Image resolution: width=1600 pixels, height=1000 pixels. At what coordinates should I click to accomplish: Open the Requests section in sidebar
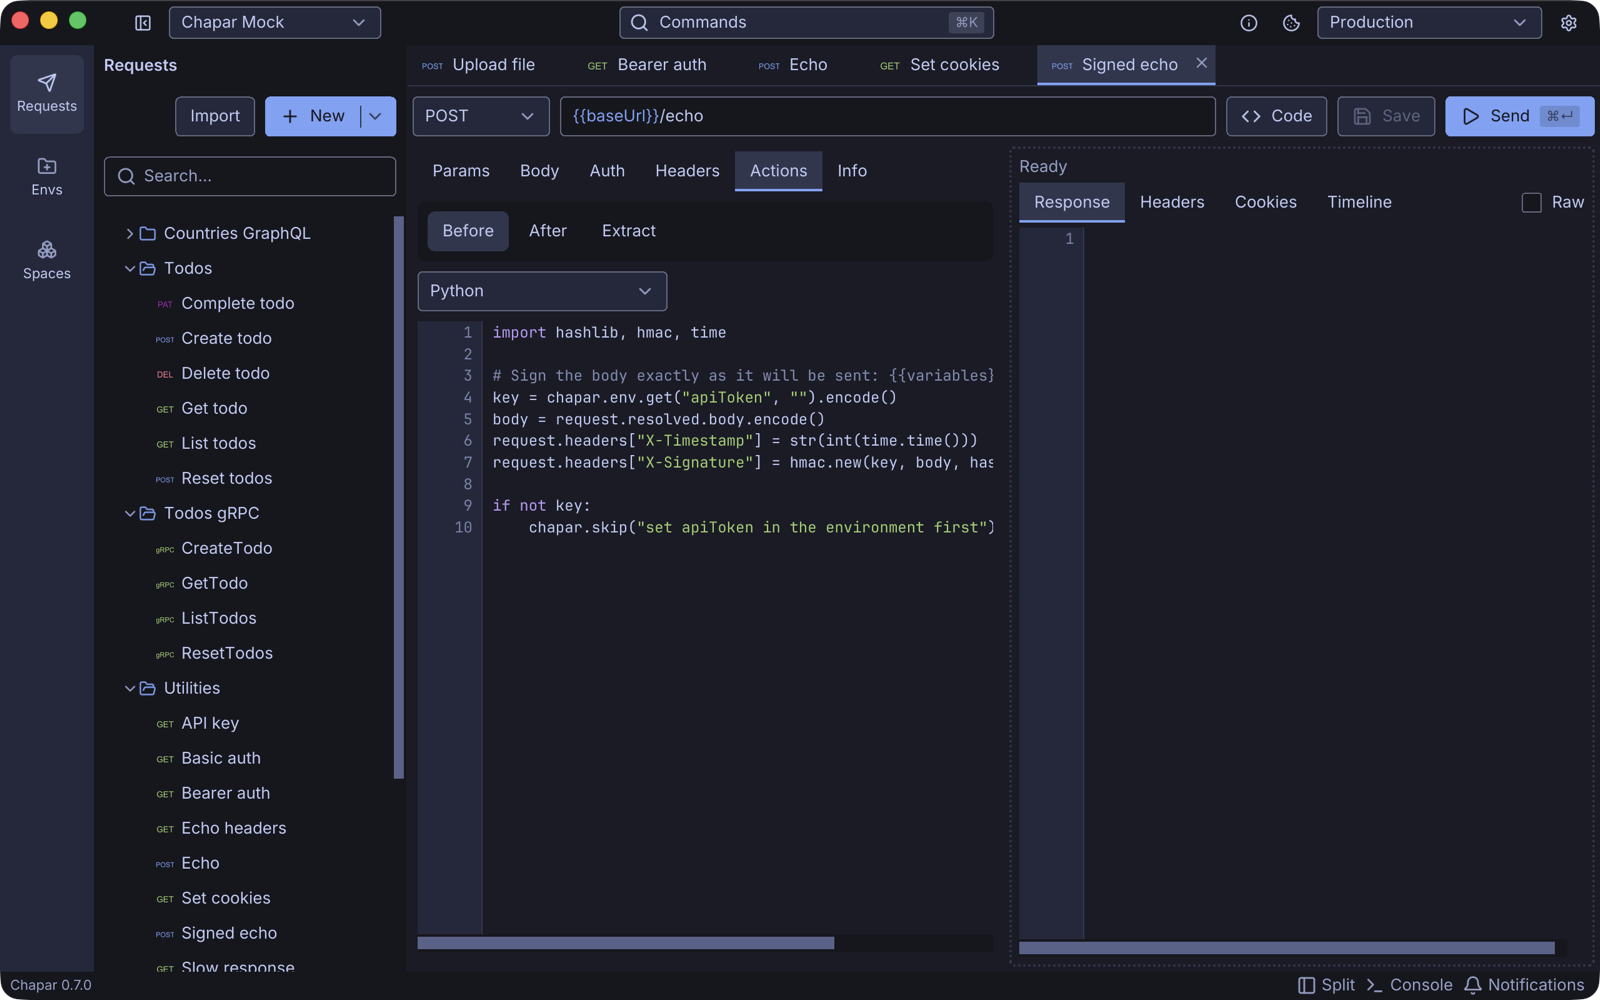point(47,94)
